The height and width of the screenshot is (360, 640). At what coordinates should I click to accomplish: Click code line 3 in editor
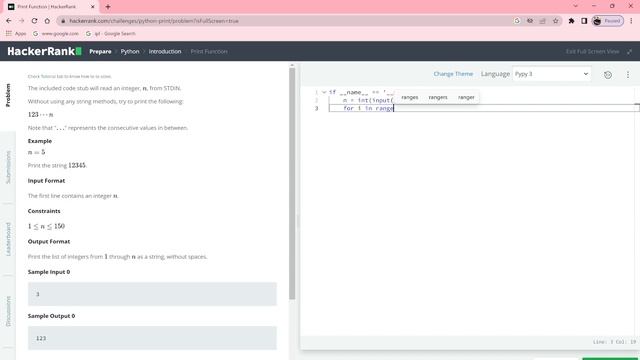point(484,108)
